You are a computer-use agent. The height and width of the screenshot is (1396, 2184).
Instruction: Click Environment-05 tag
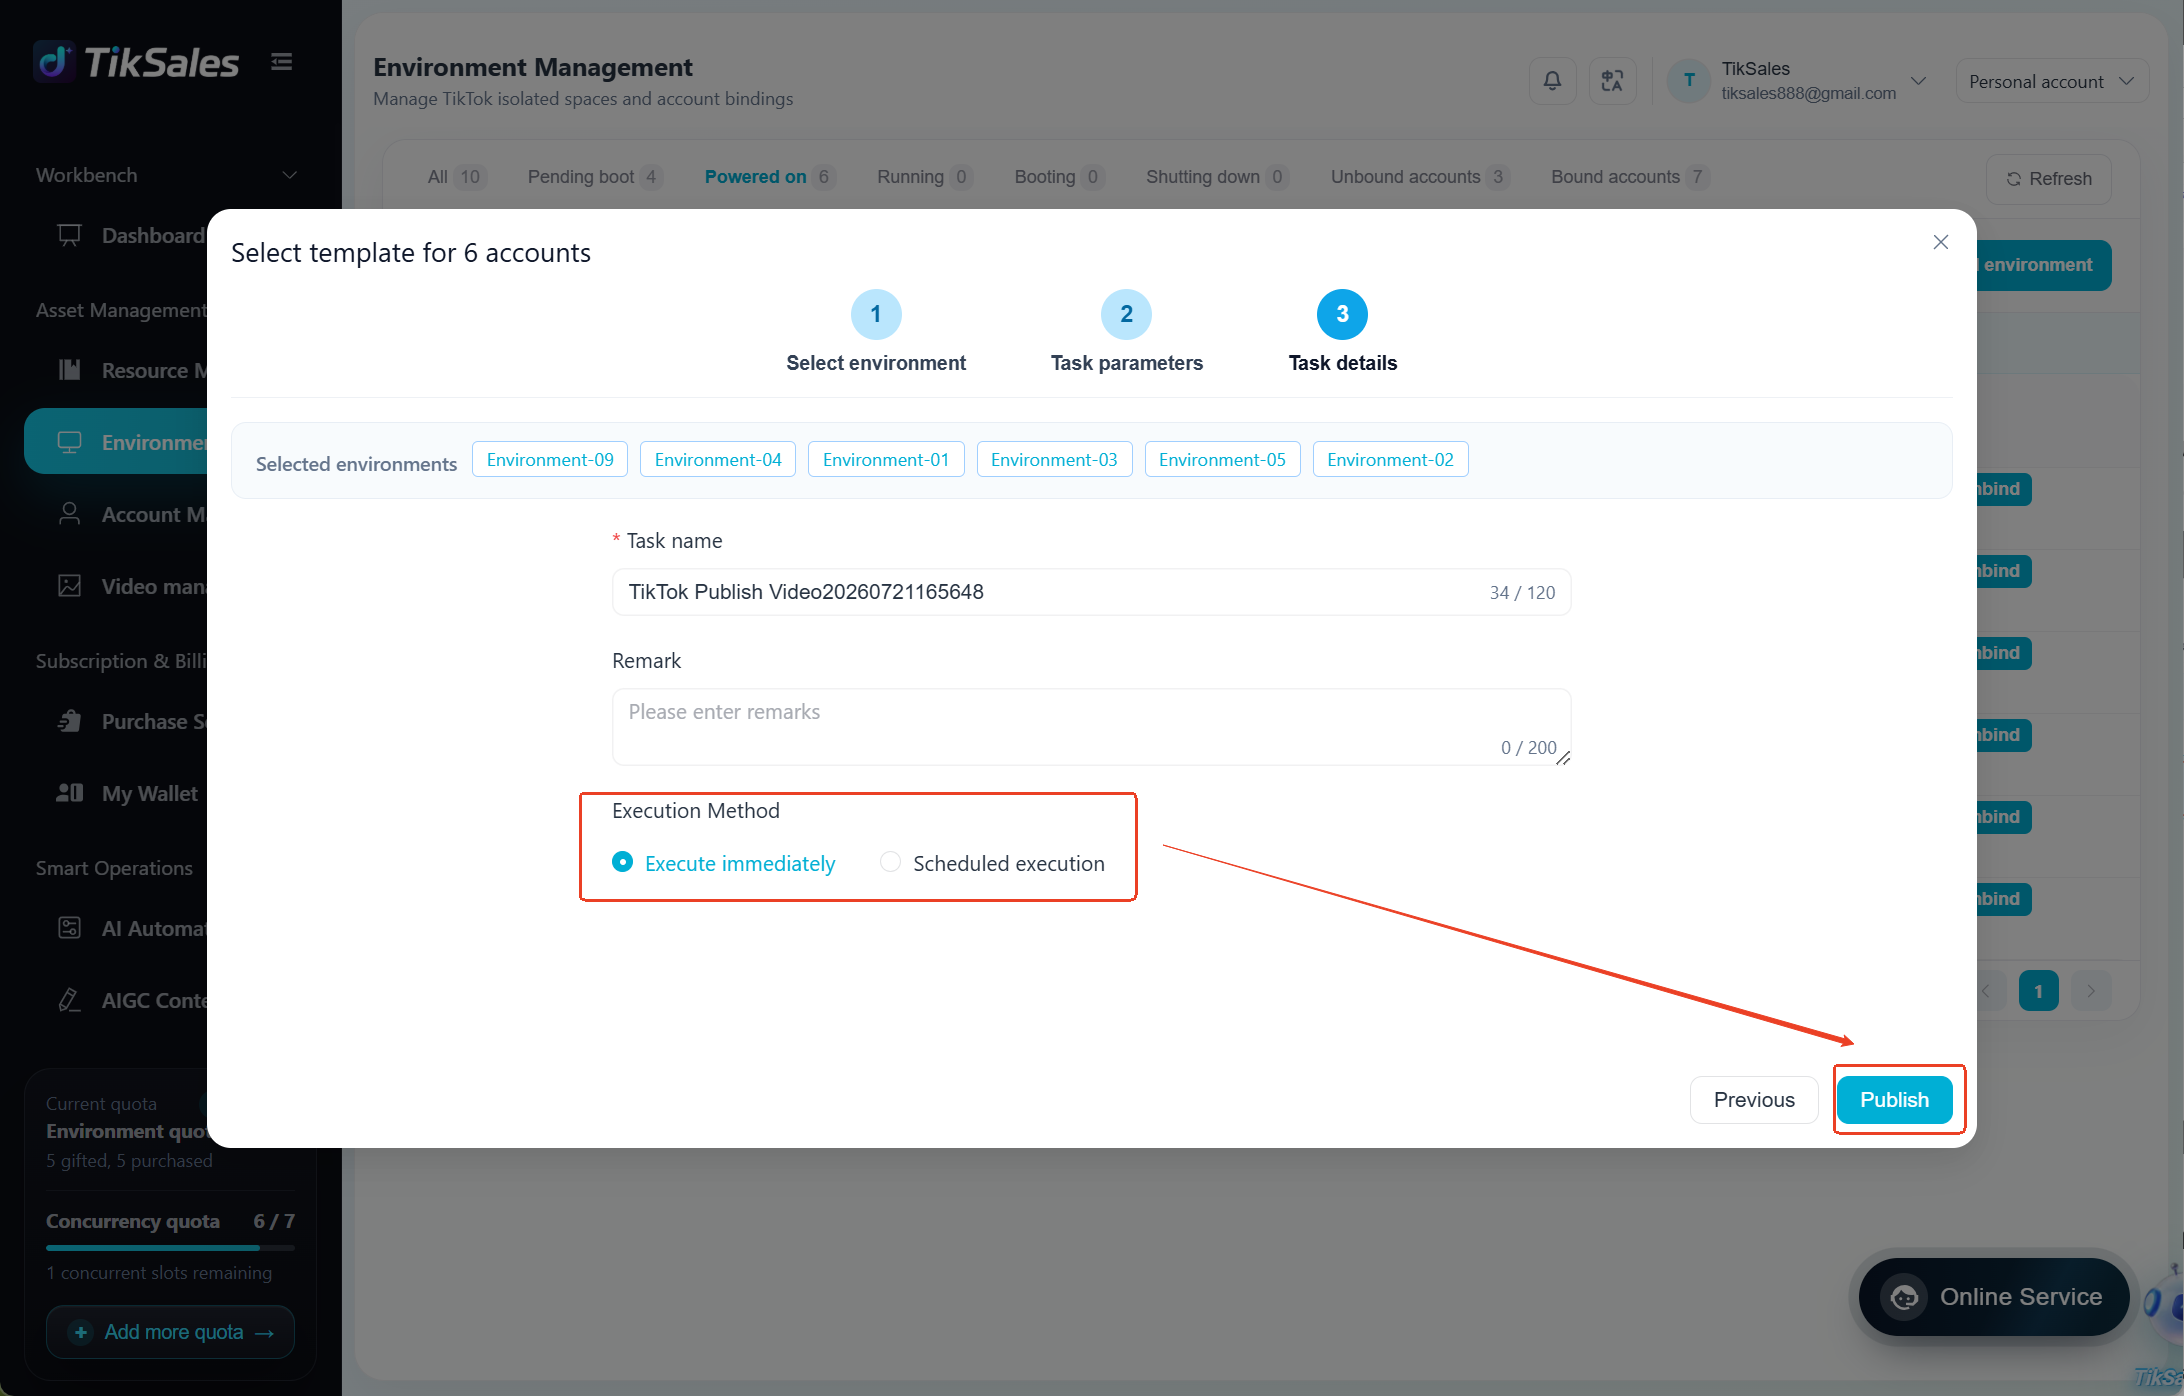click(1222, 459)
